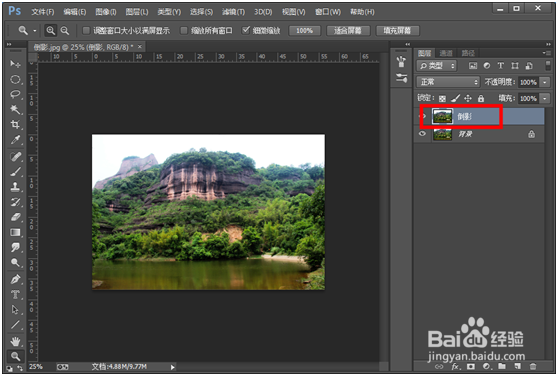The image size is (558, 376).
Task: Open the 图像(I) menu
Action: point(106,12)
